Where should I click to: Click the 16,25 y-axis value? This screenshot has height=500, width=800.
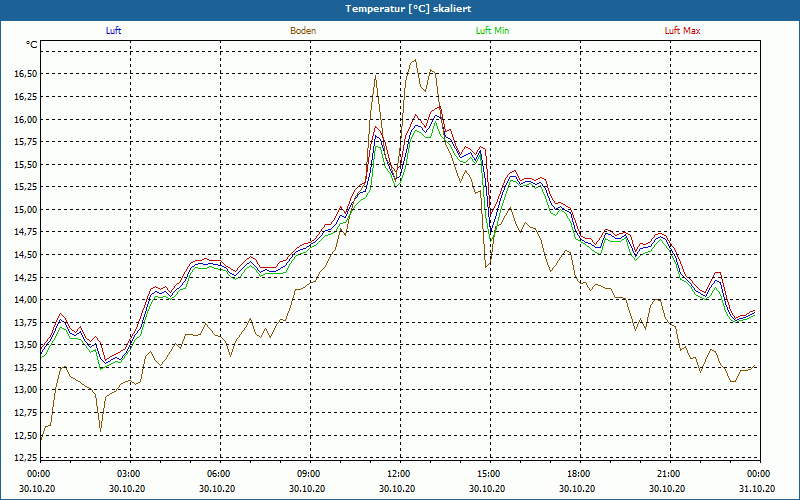[x=26, y=96]
